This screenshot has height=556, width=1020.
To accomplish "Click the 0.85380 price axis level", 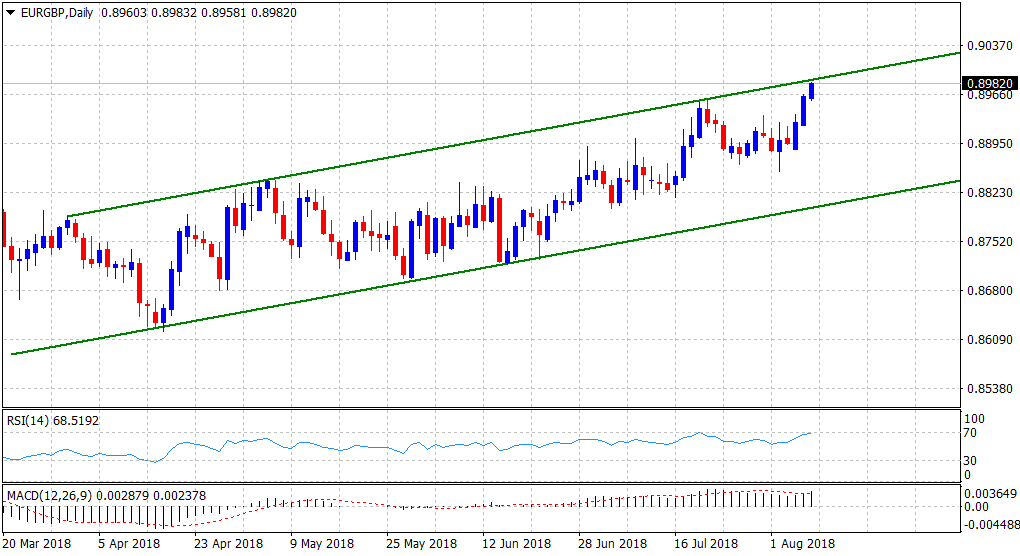I will click(986, 388).
